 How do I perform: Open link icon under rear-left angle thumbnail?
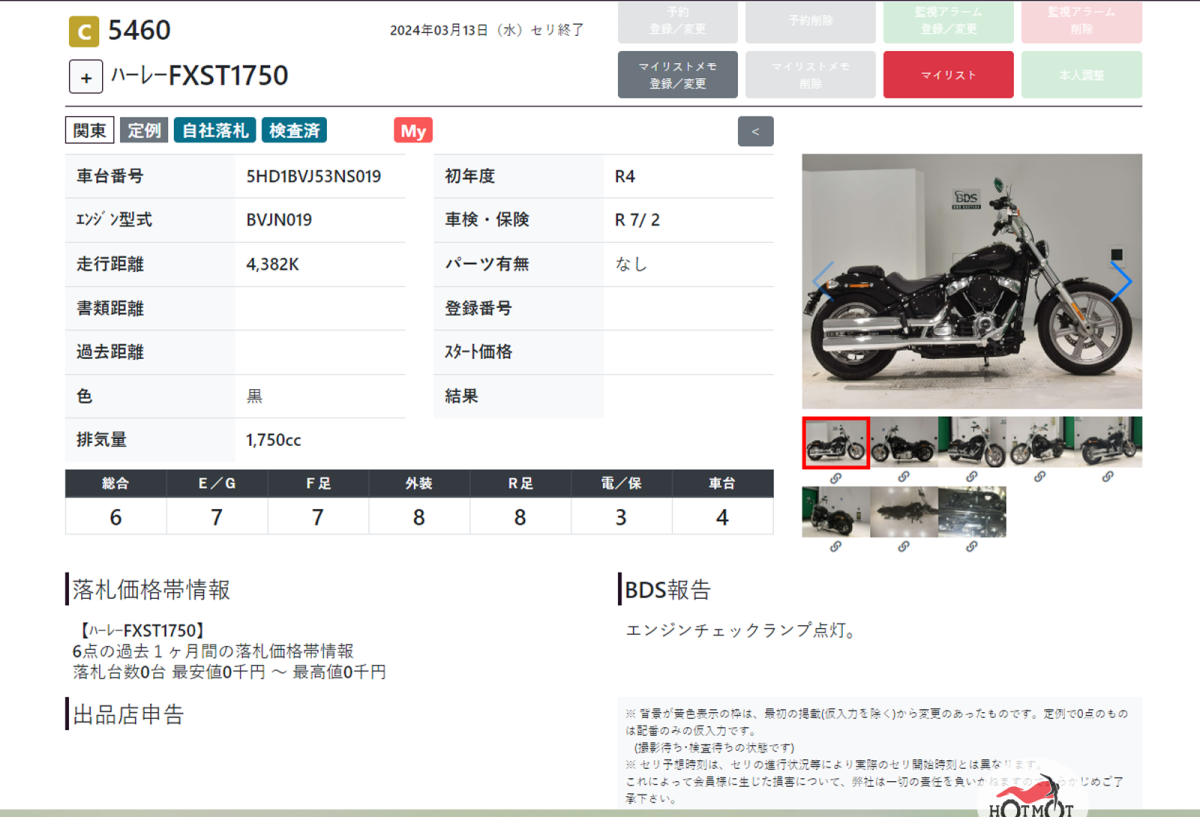point(835,547)
